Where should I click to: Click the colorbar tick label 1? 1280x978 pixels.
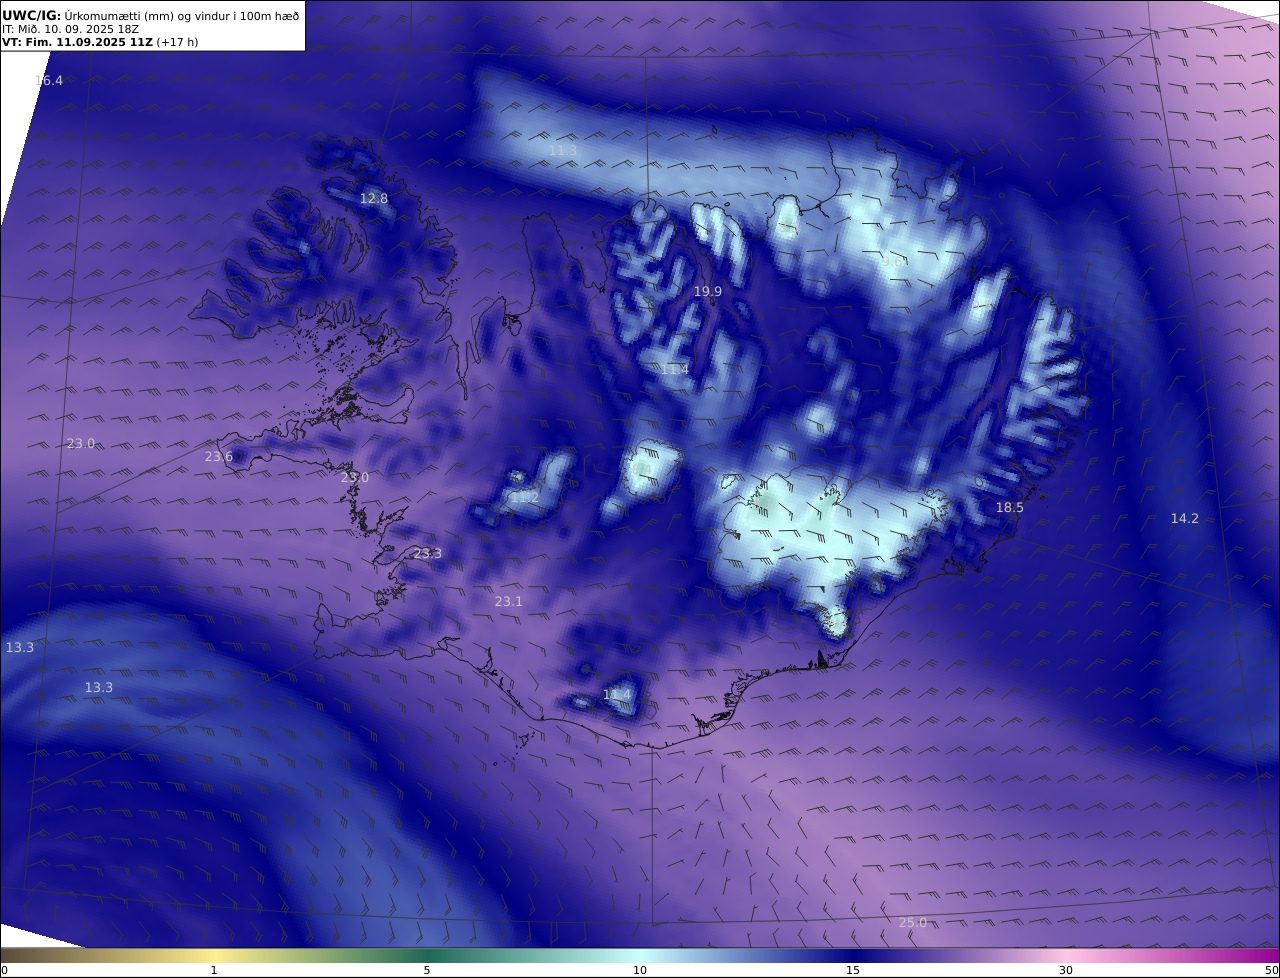coord(214,970)
